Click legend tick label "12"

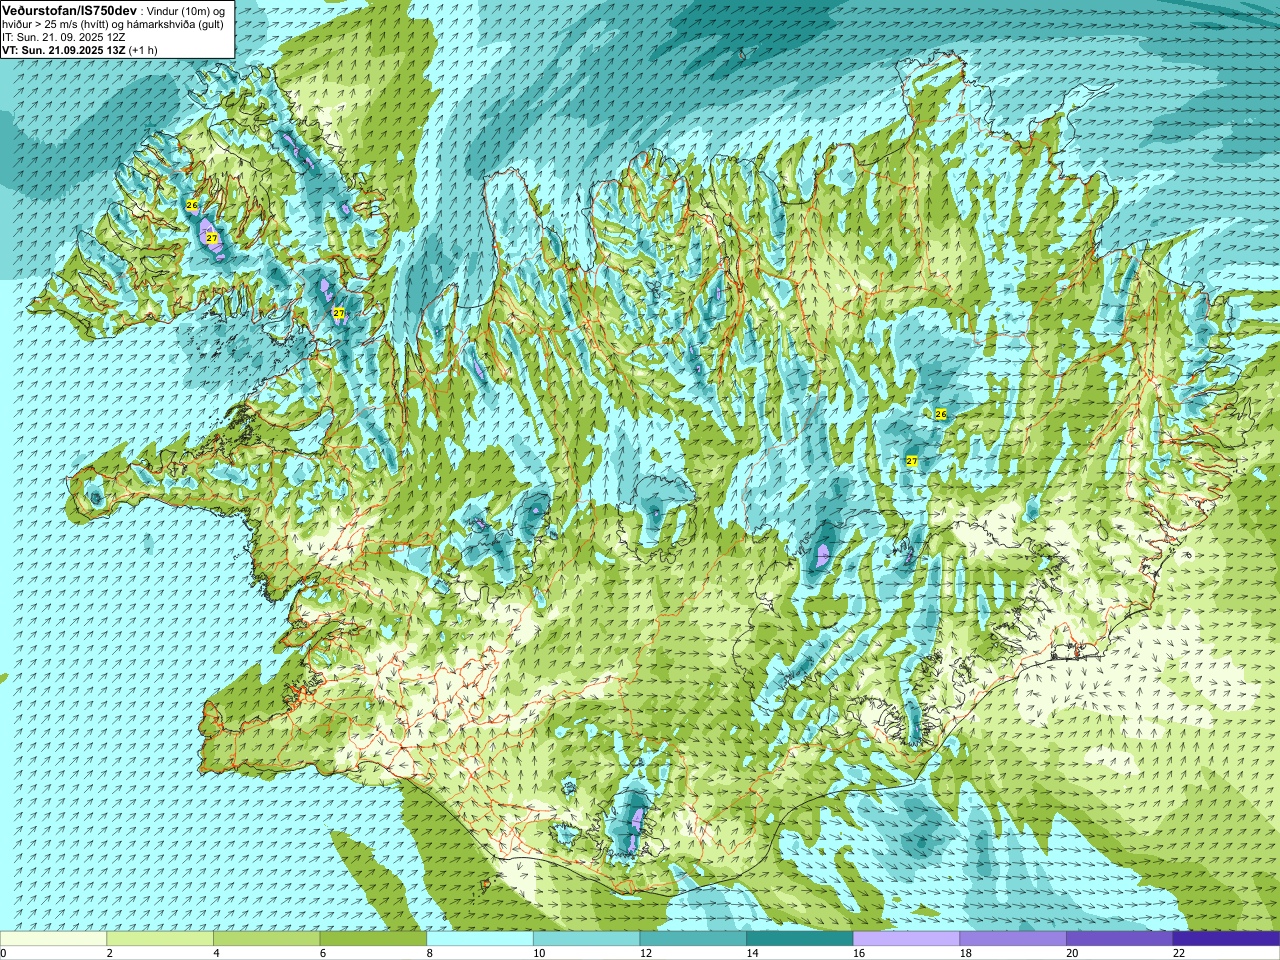(x=645, y=953)
